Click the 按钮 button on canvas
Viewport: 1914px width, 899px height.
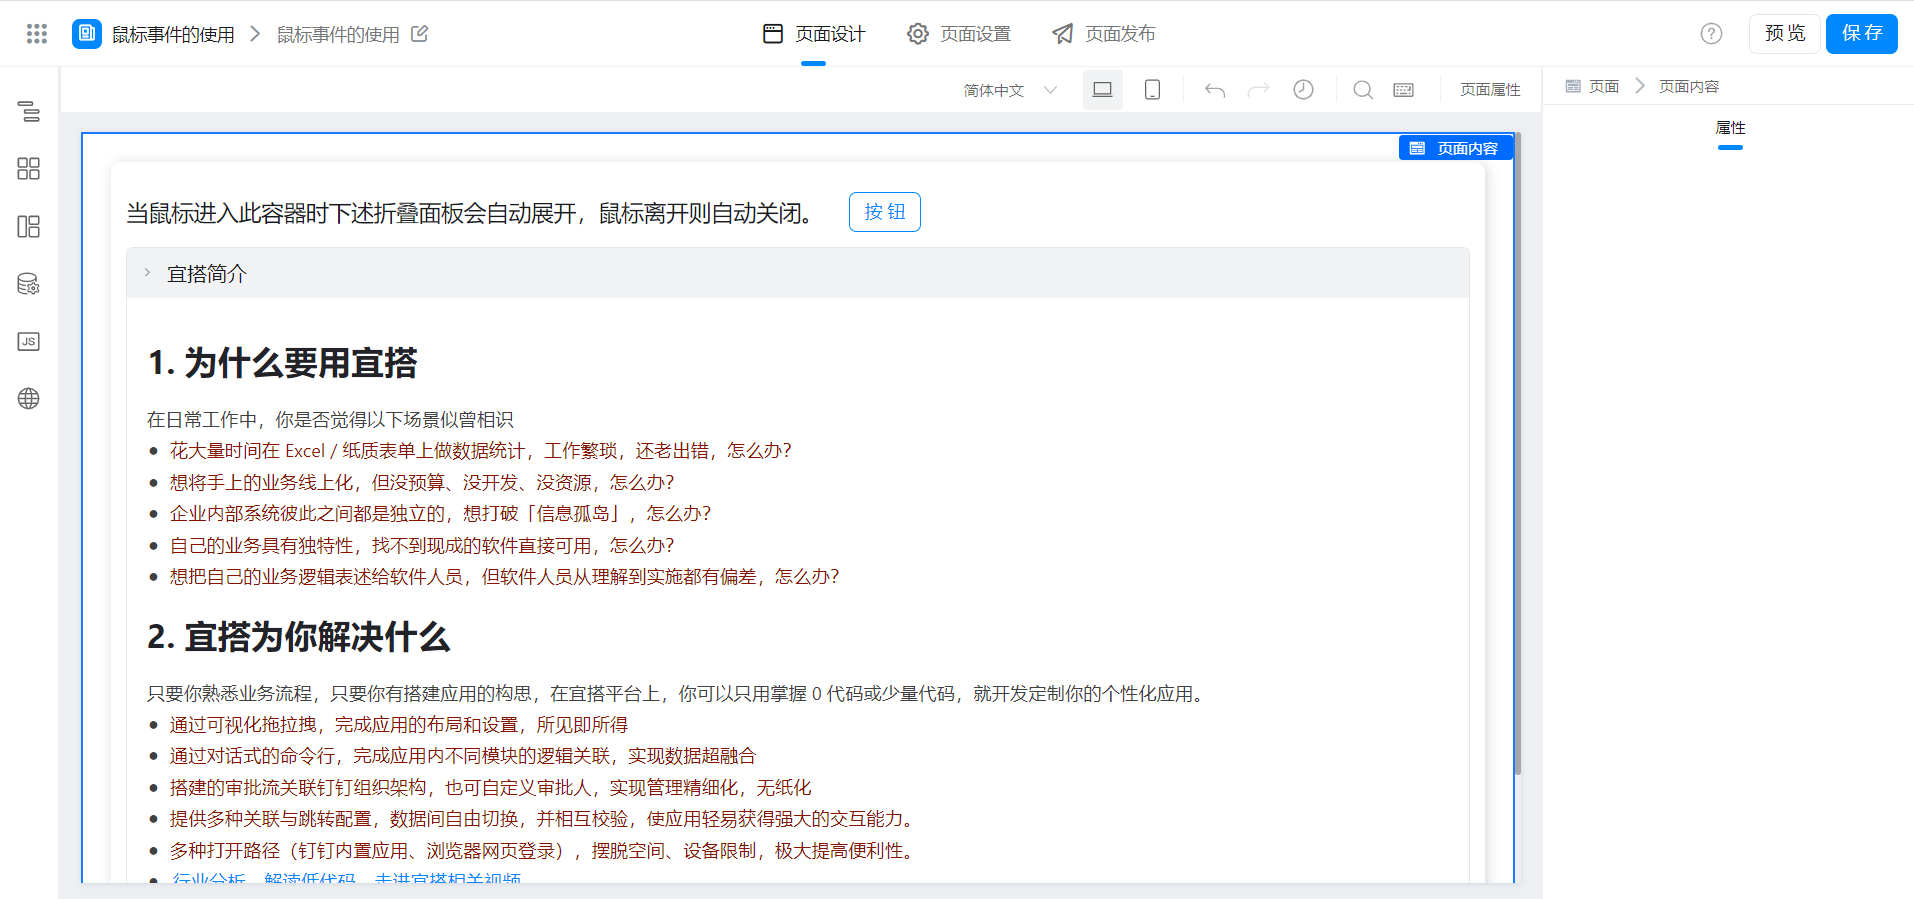885,212
